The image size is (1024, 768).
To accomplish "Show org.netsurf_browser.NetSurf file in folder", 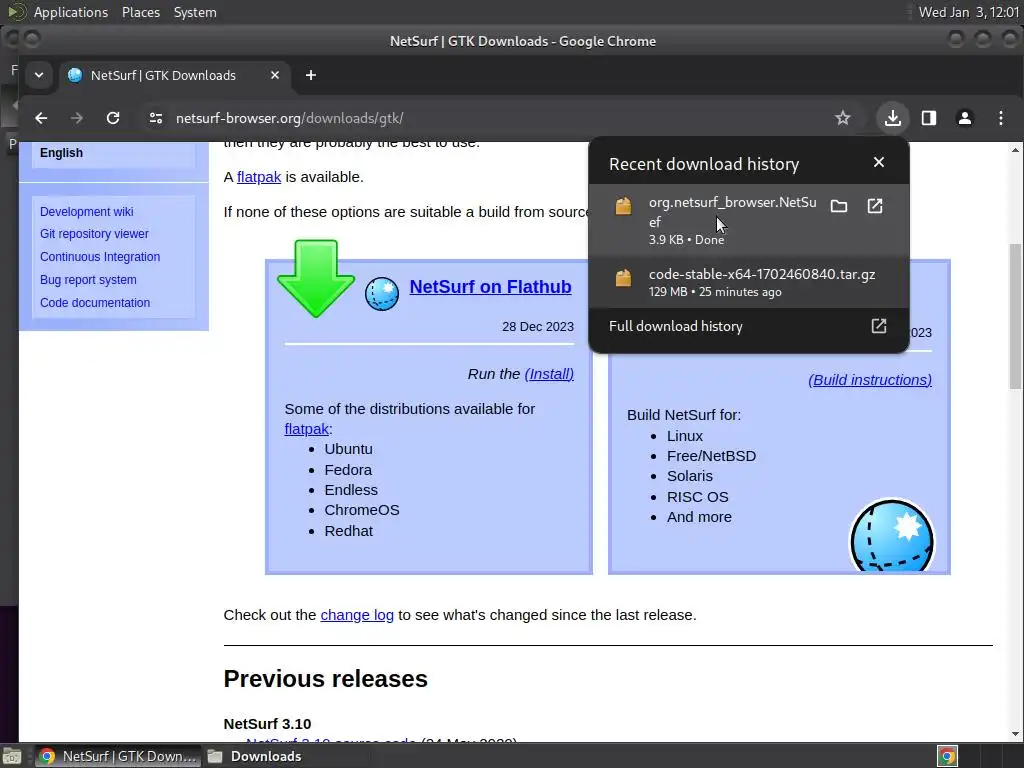I will coord(839,206).
